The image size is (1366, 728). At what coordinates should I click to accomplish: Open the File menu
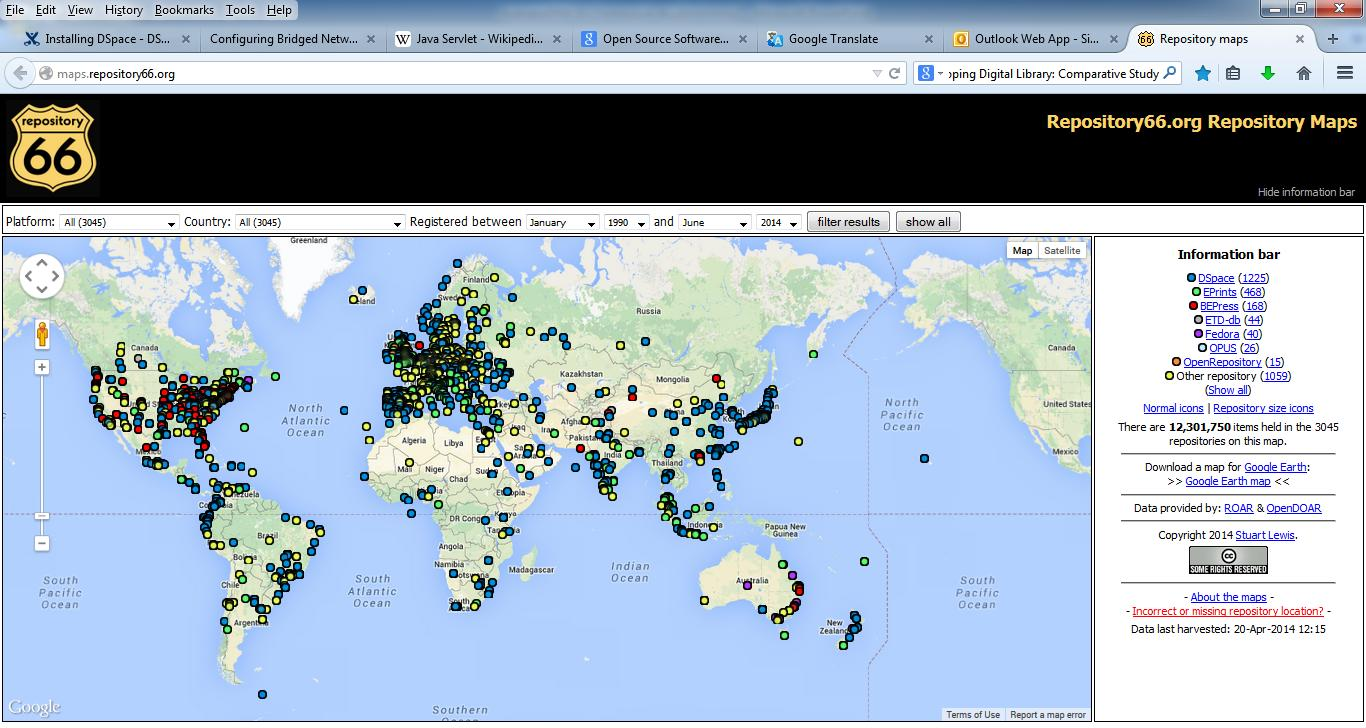14,9
